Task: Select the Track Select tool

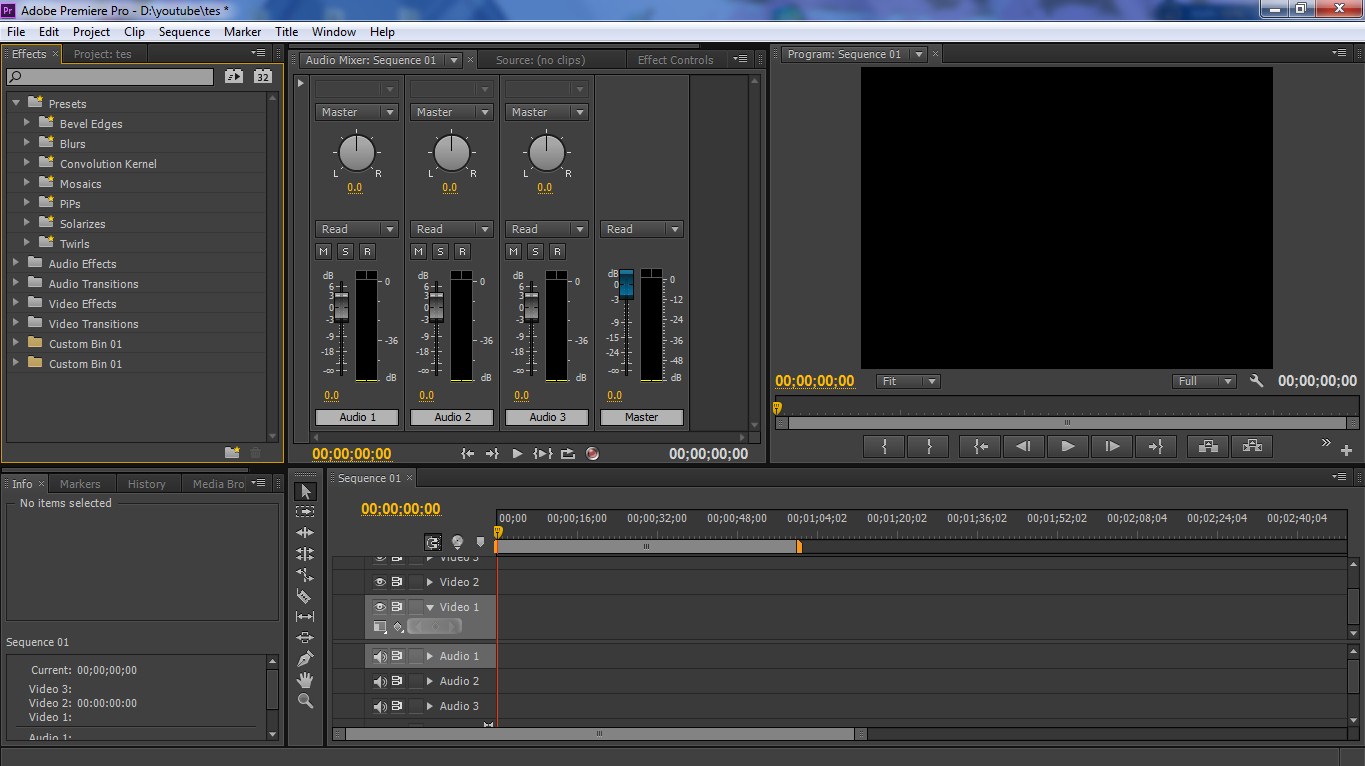Action: pos(305,511)
